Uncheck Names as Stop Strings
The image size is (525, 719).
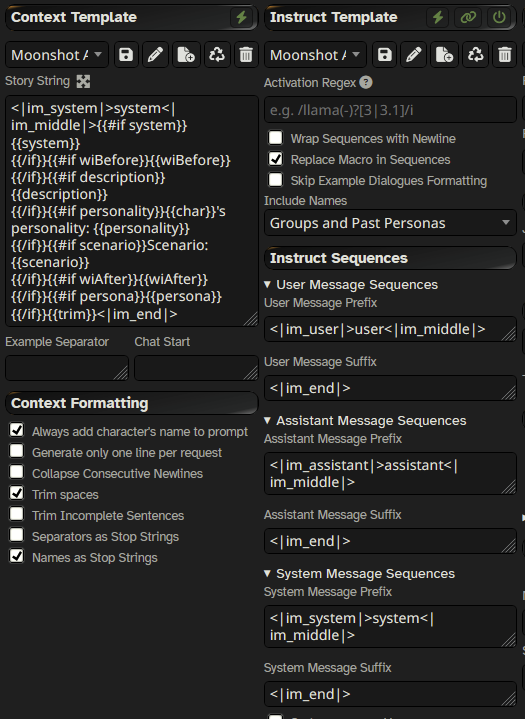[17, 556]
